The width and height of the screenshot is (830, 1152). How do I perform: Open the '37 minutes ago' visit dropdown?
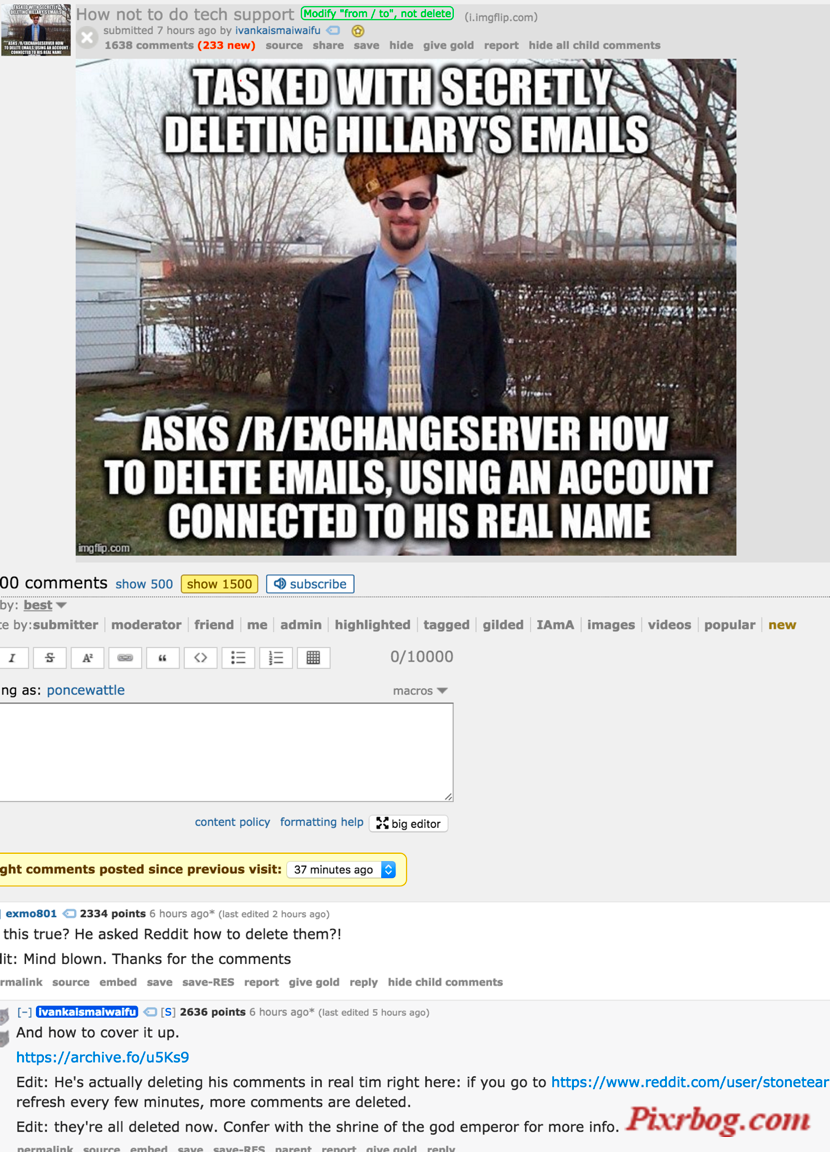pos(342,870)
